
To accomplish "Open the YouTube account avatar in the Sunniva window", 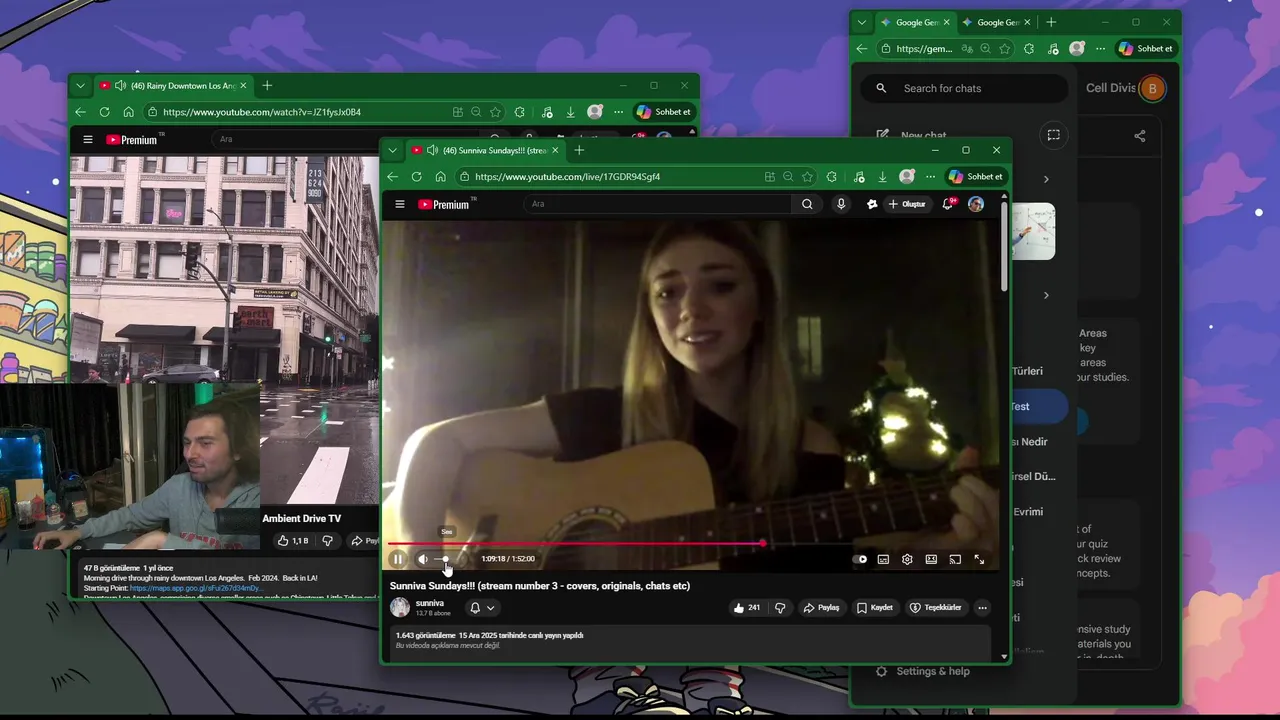I will (976, 204).
